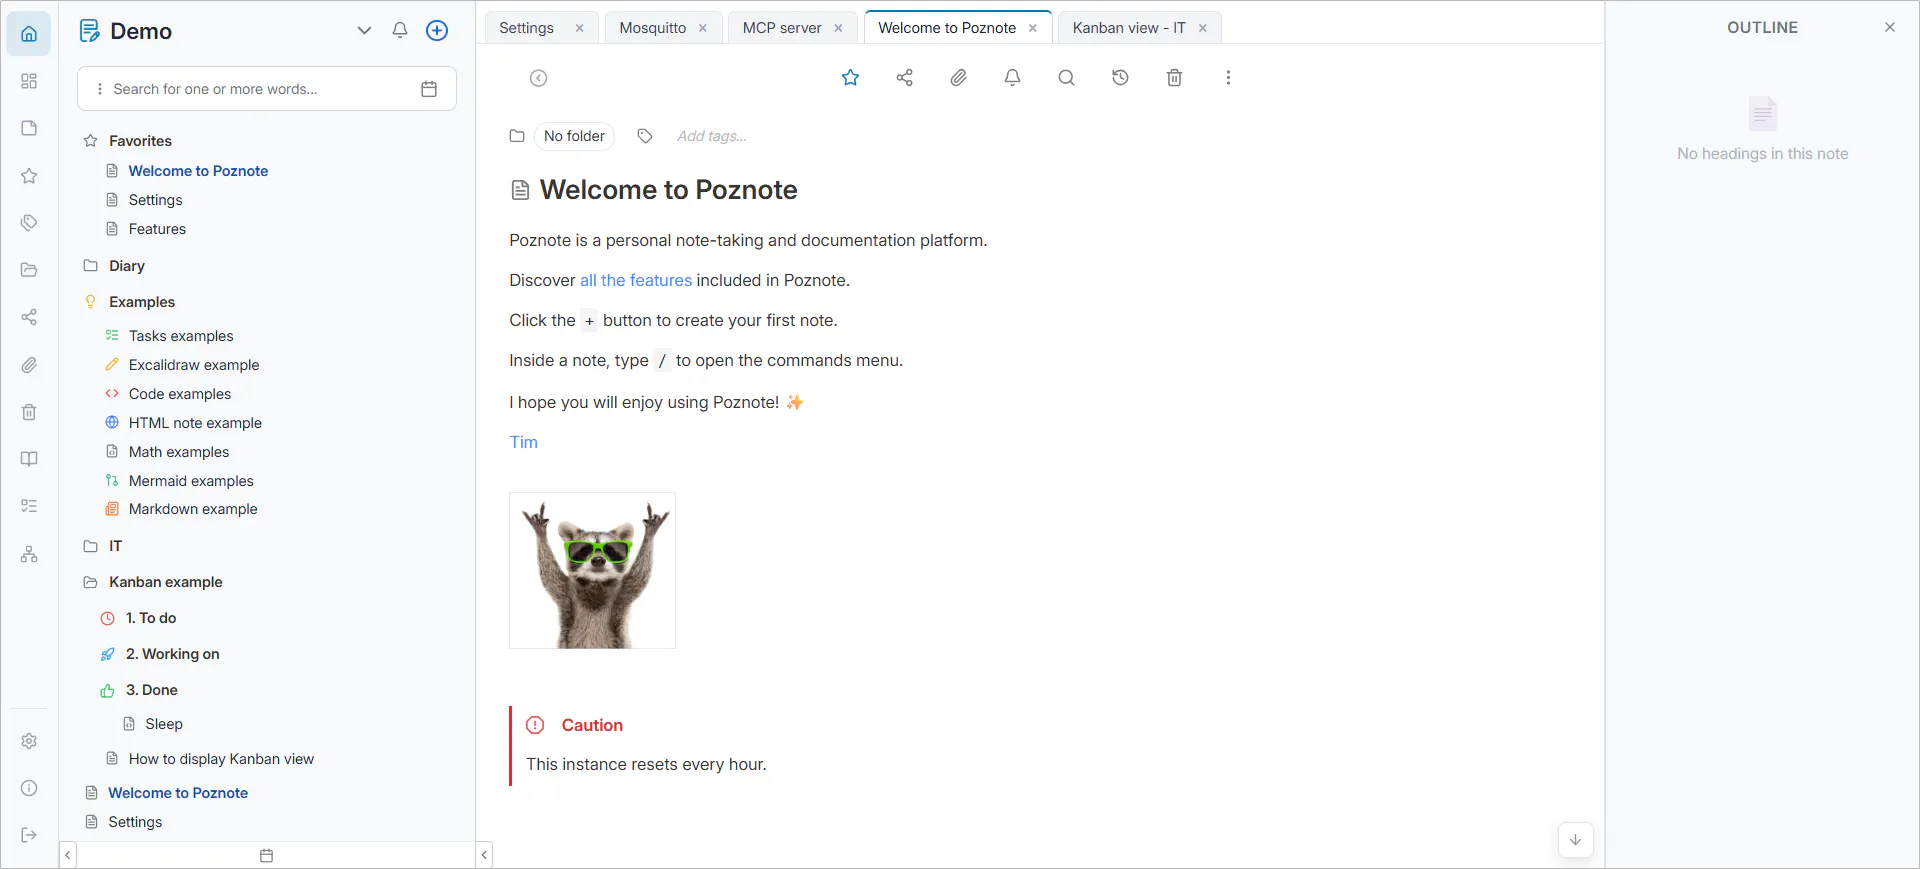Click the search notes input field
Image resolution: width=1920 pixels, height=869 pixels.
click(x=267, y=89)
